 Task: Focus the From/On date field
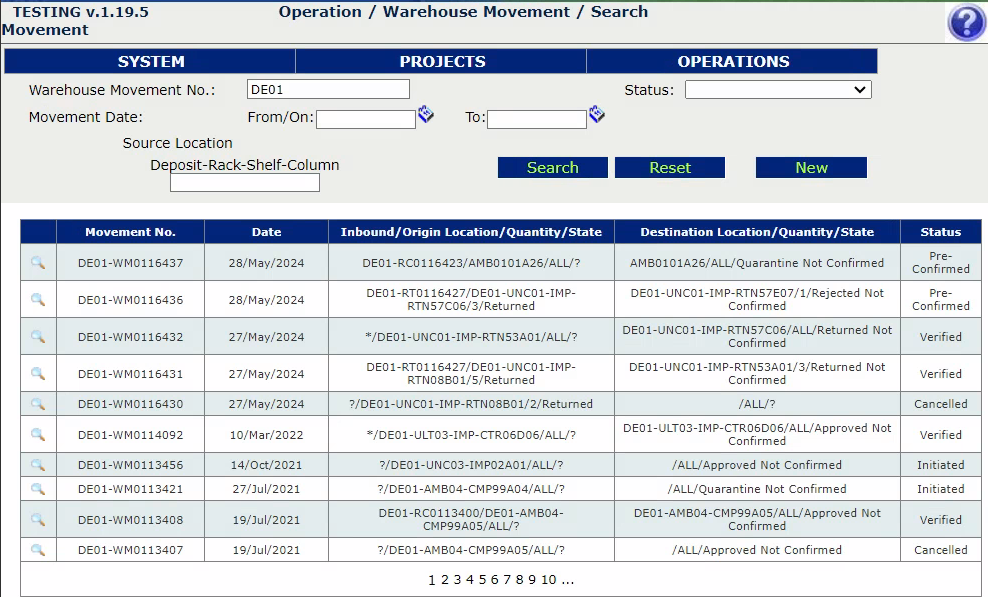(365, 119)
